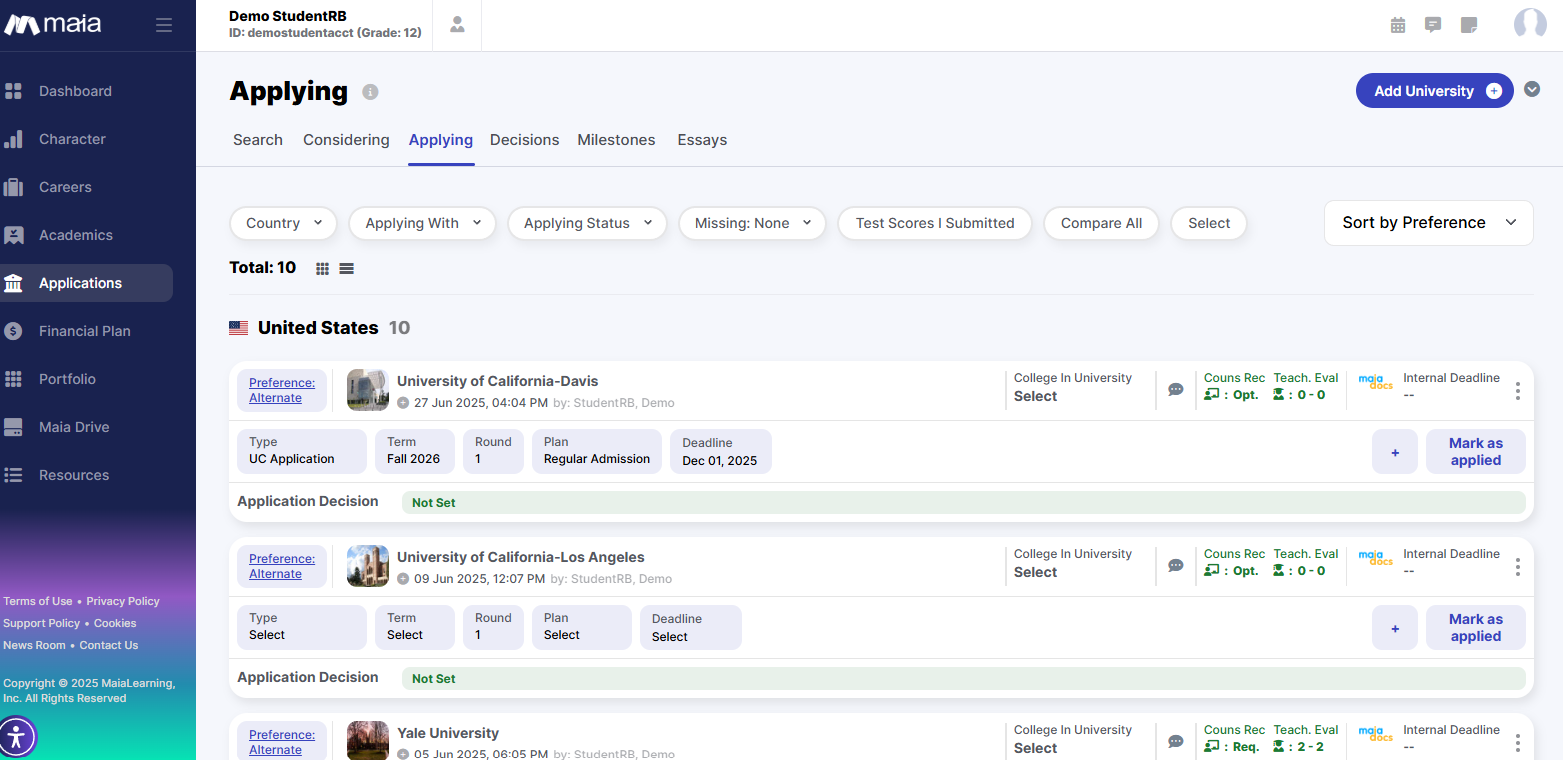Screen dimensions: 1563x760
Task: Expand the Applying Status filter
Action: point(587,223)
